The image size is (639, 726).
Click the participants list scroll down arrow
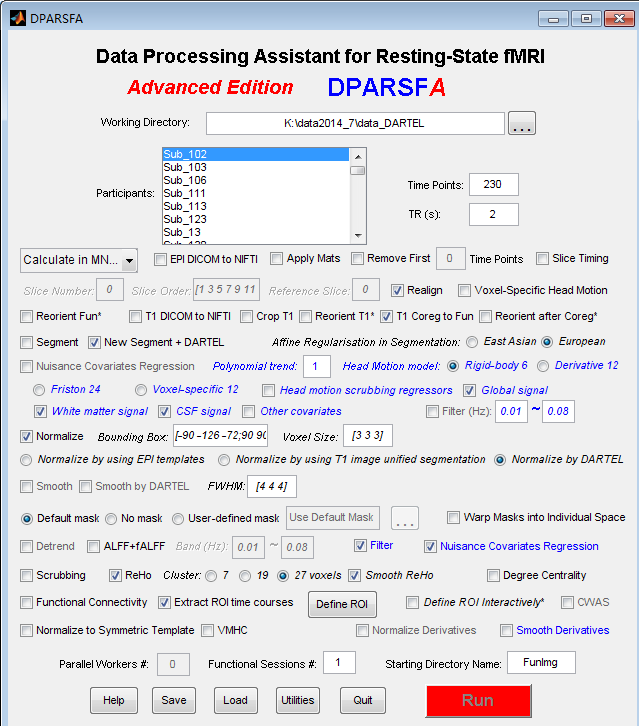(358, 236)
